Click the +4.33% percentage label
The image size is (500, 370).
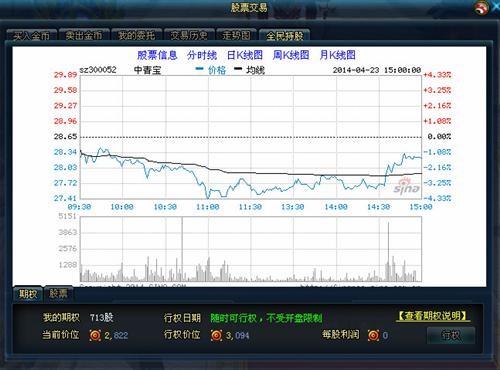pyautogui.click(x=437, y=75)
